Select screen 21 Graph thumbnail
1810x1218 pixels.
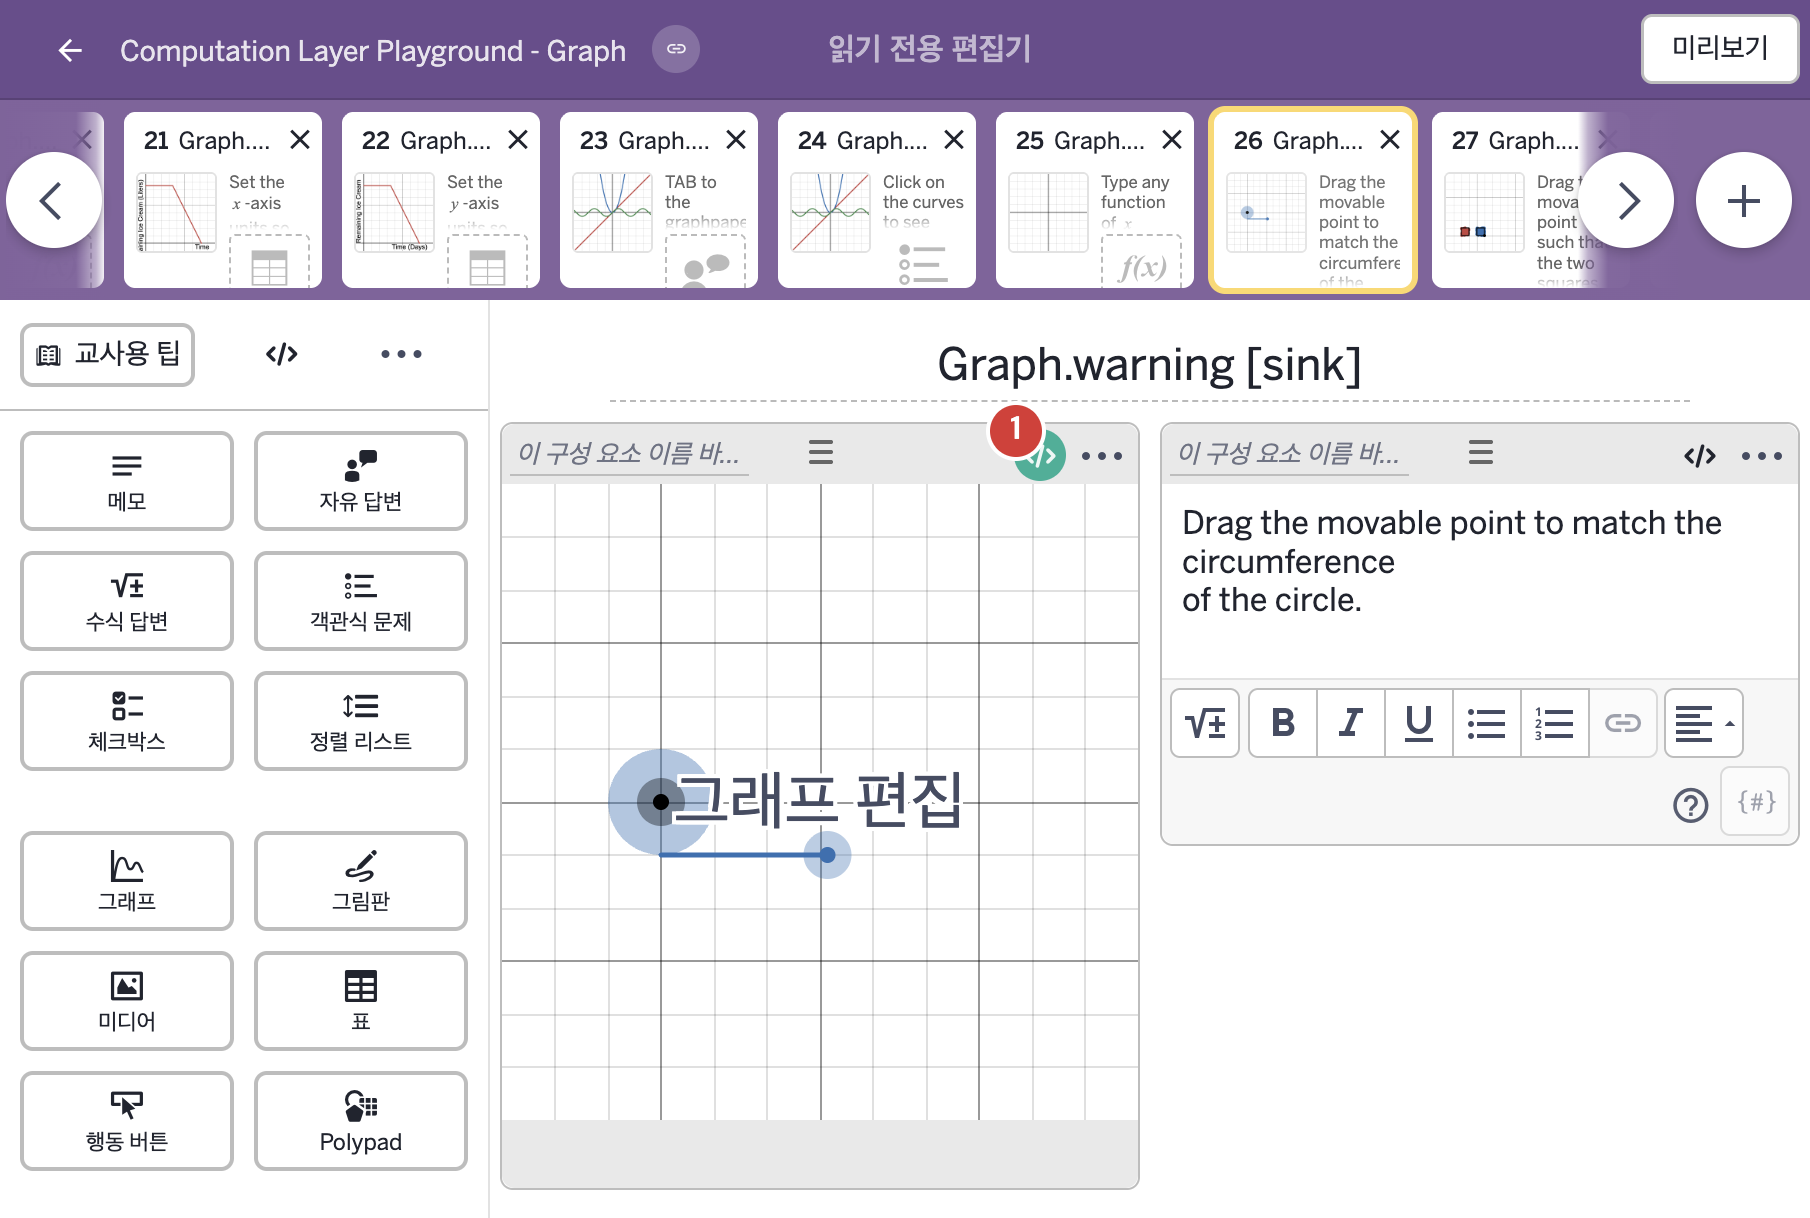pos(222,200)
